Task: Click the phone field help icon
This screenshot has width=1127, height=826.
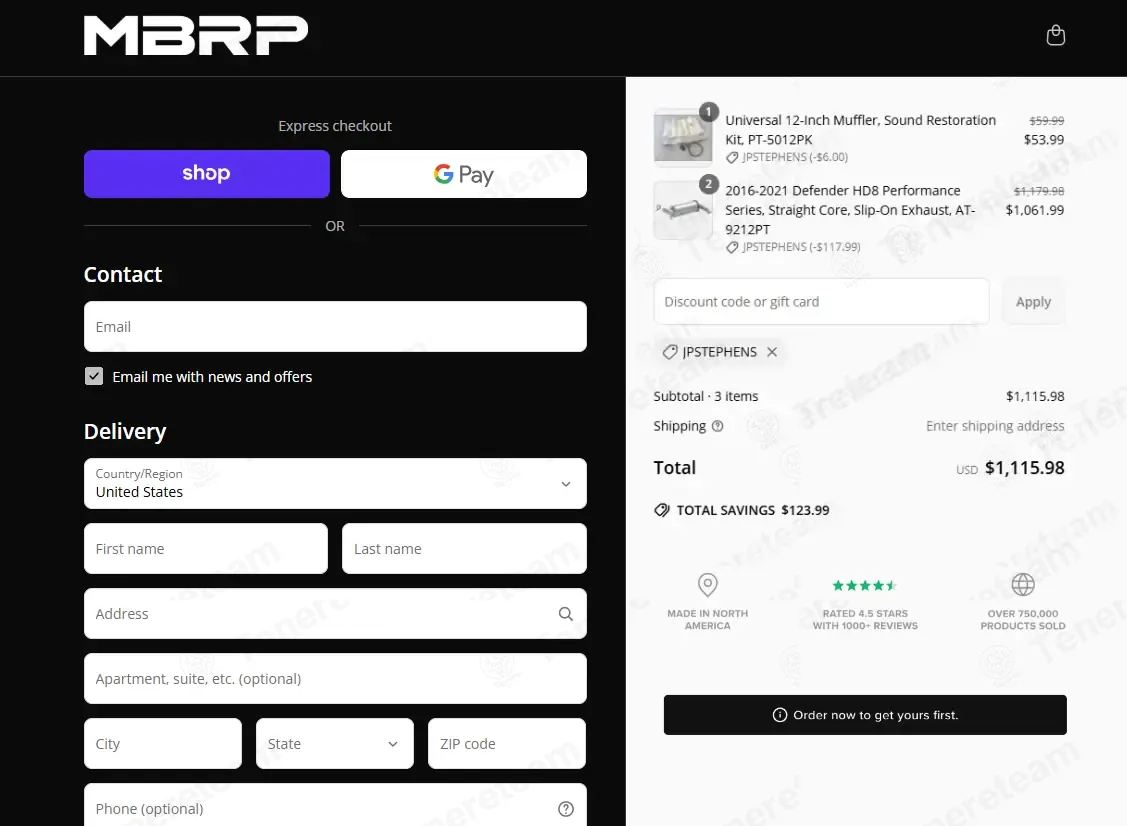Action: tap(566, 808)
